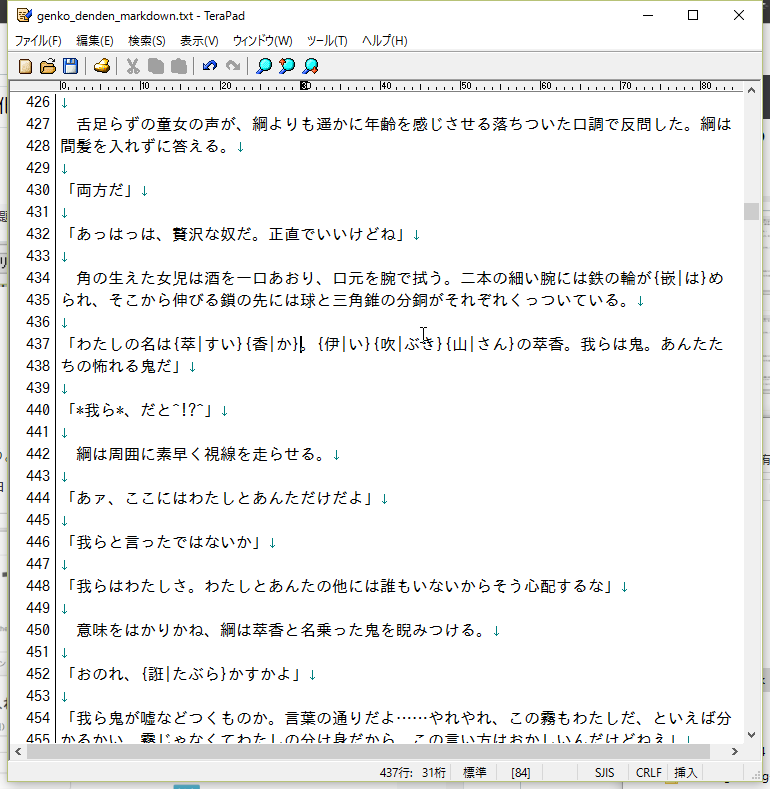Viewport: 770px width, 789px height.
Task: Open search with the first magnifier icon
Action: [264, 66]
